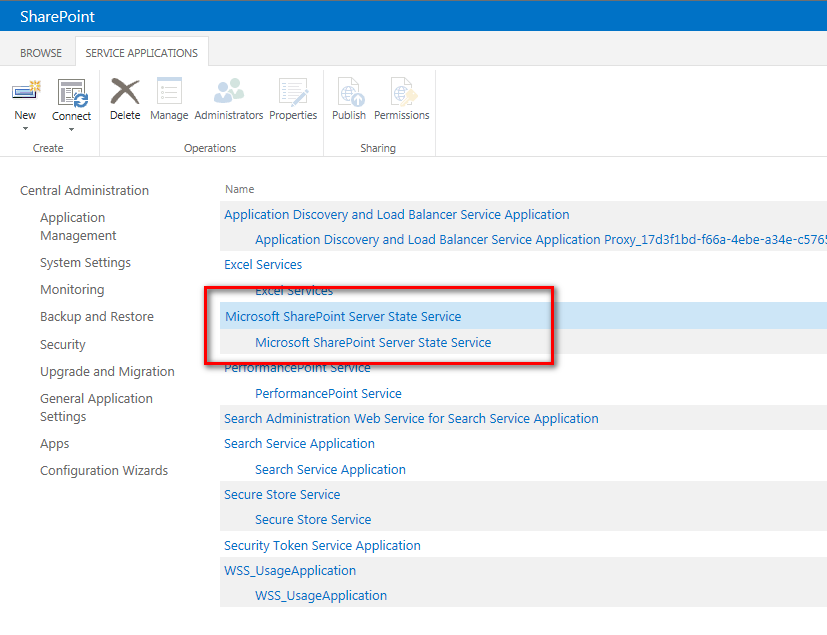This screenshot has height=635, width=827.
Task: Click the Delete X icon
Action: click(125, 92)
